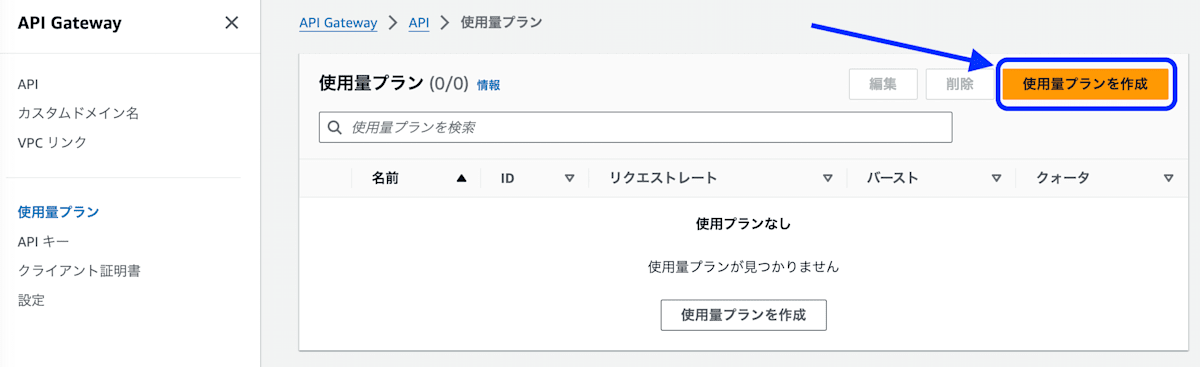Click the 削除 button
This screenshot has height=367, width=1200.
pyautogui.click(x=959, y=84)
